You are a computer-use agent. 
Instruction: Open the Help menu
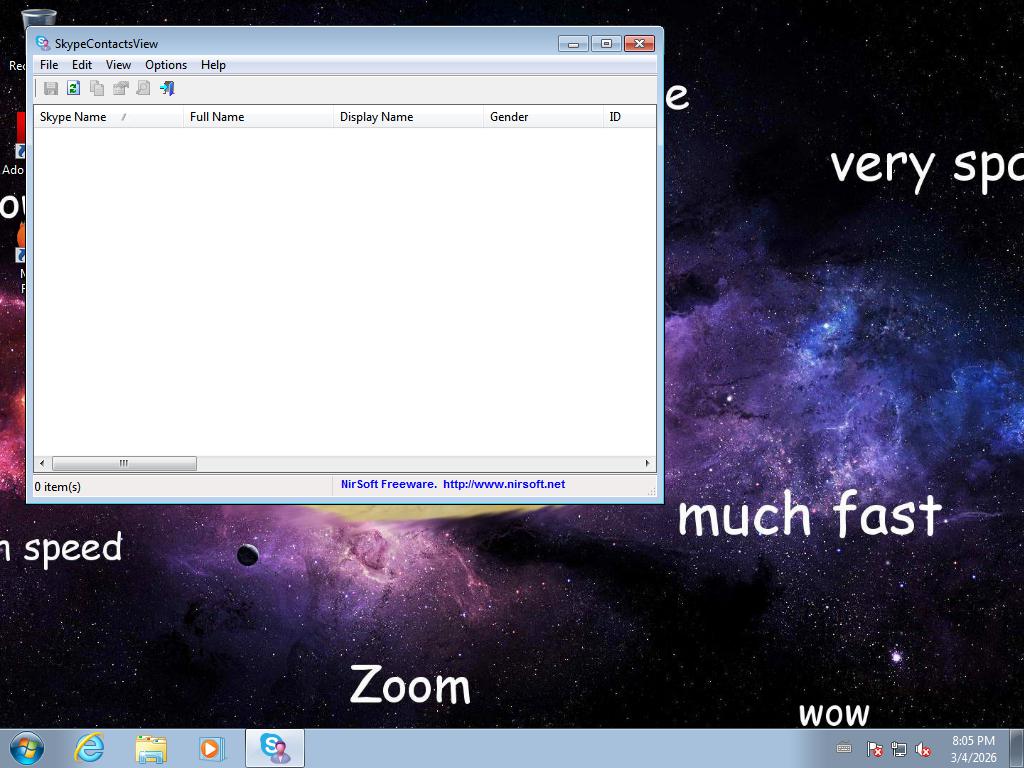pyautogui.click(x=213, y=65)
